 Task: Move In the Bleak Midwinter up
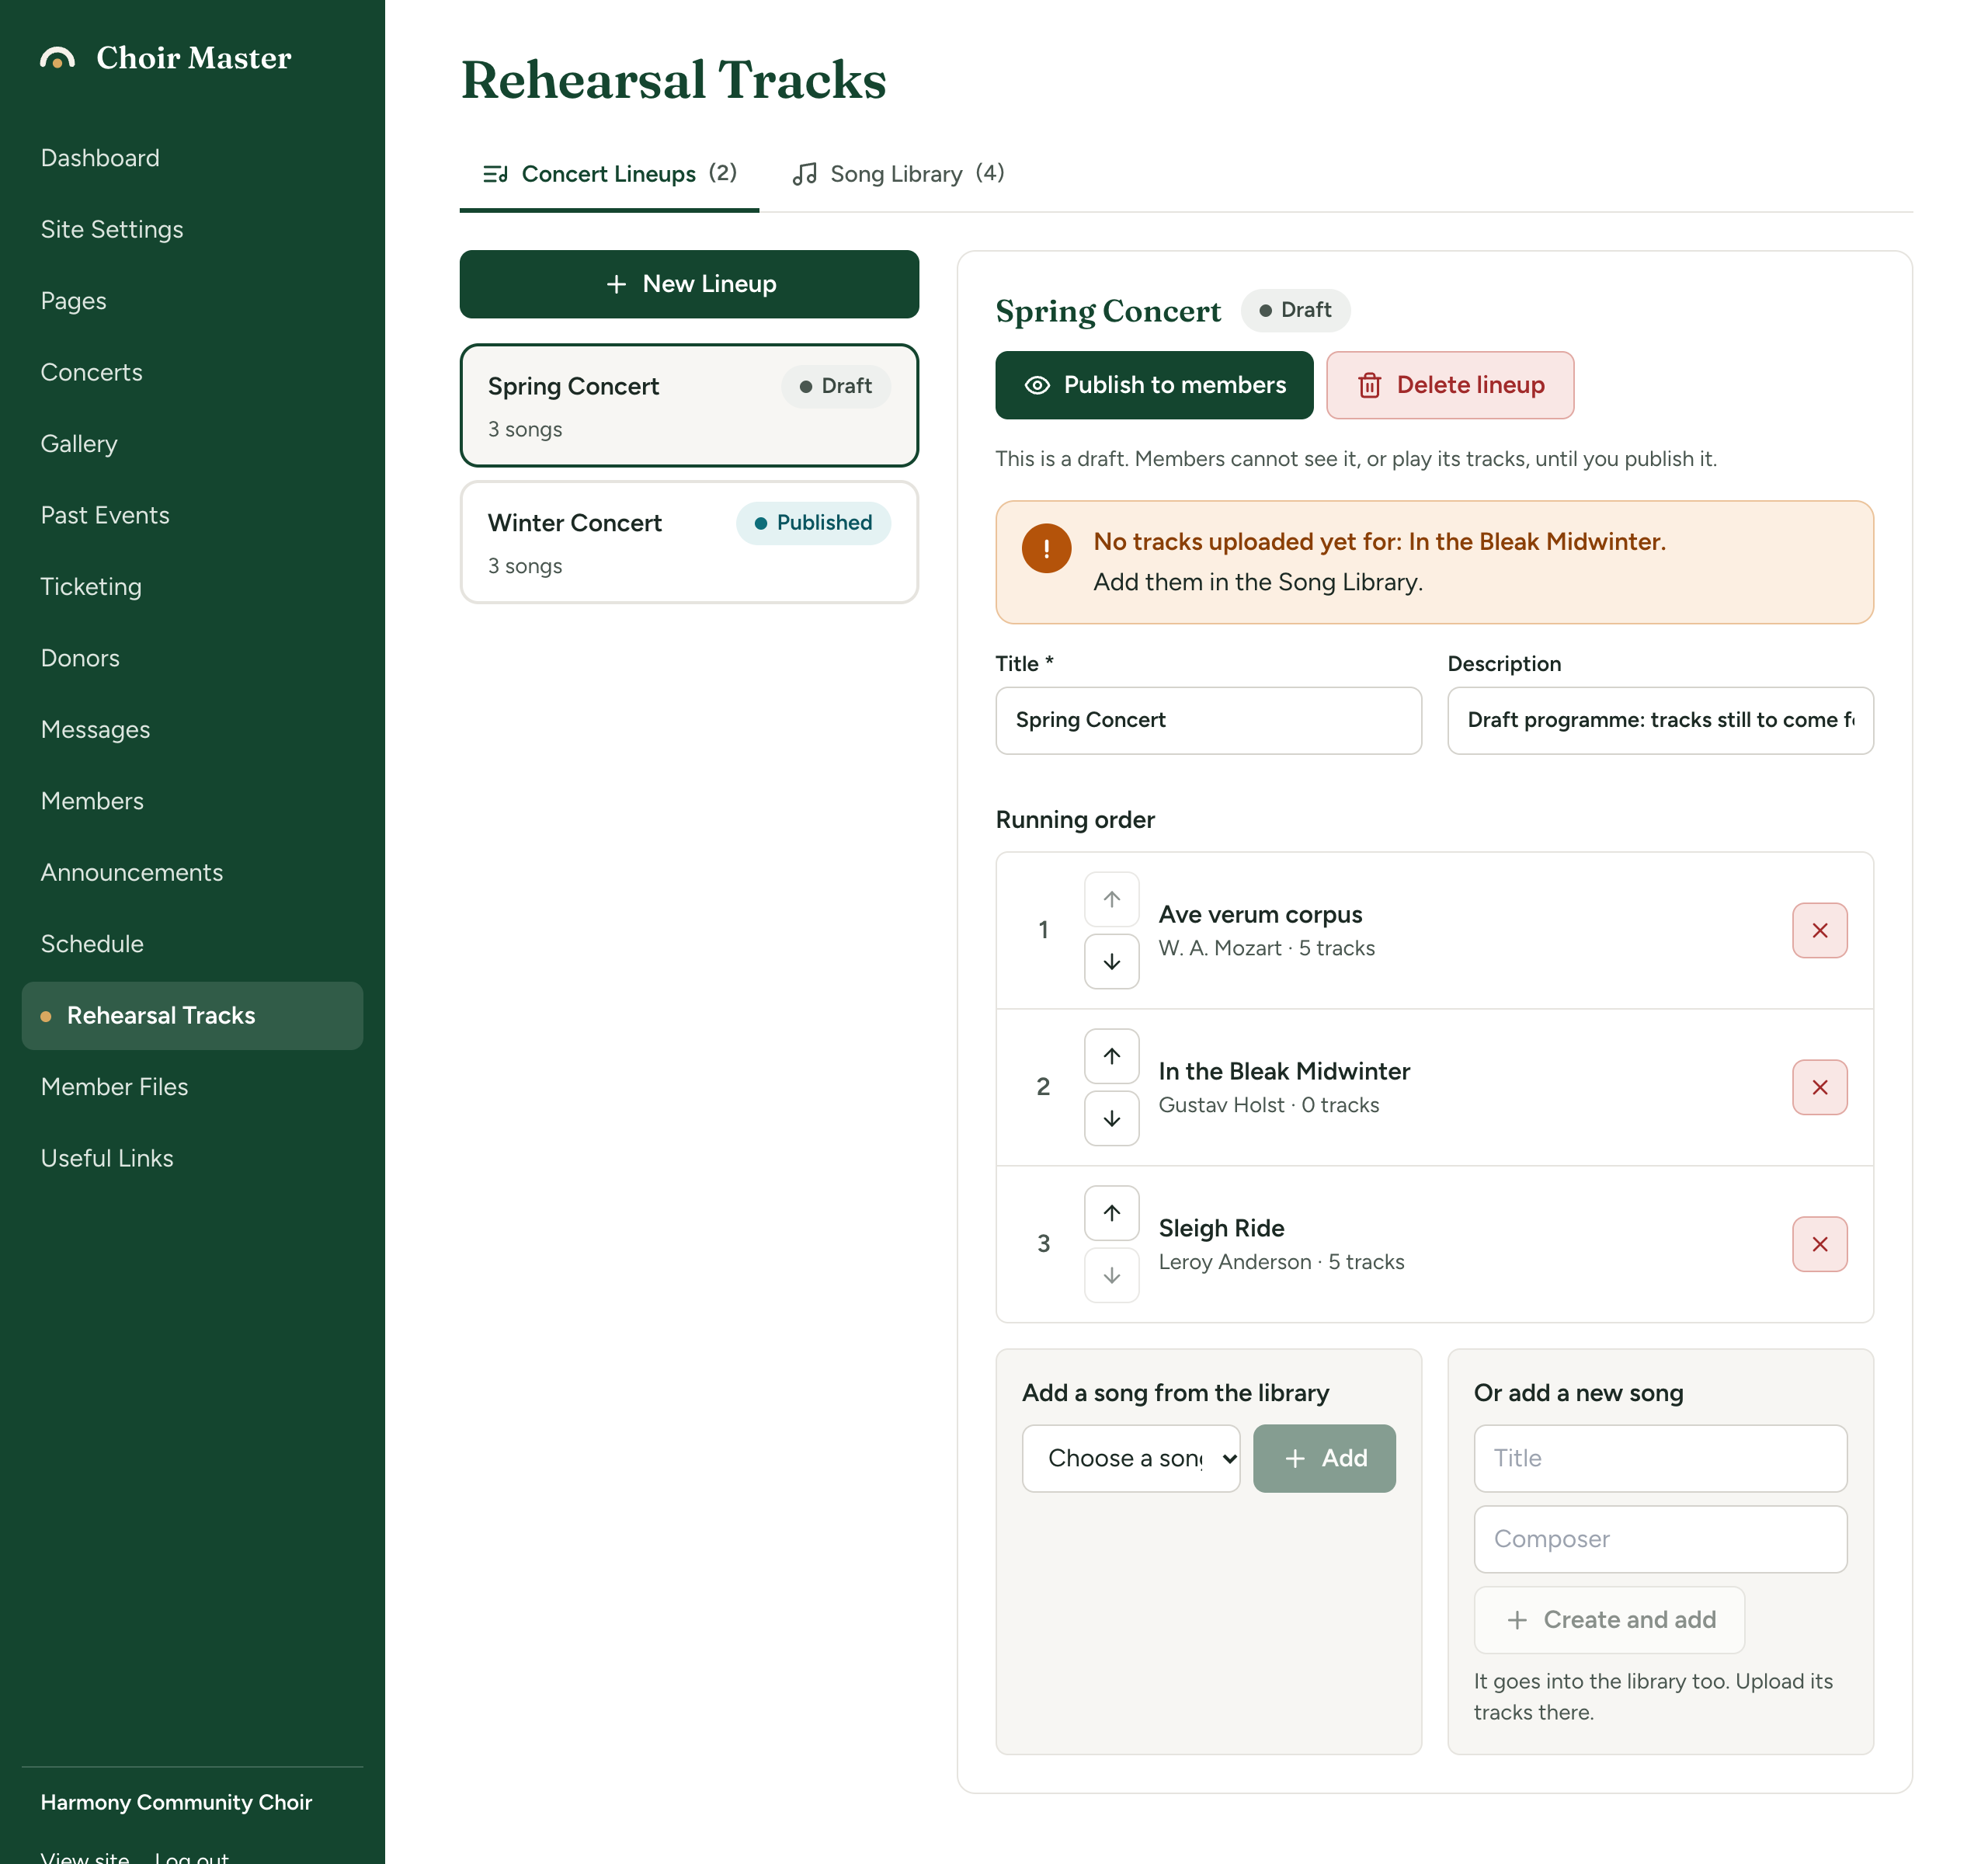point(1111,1056)
